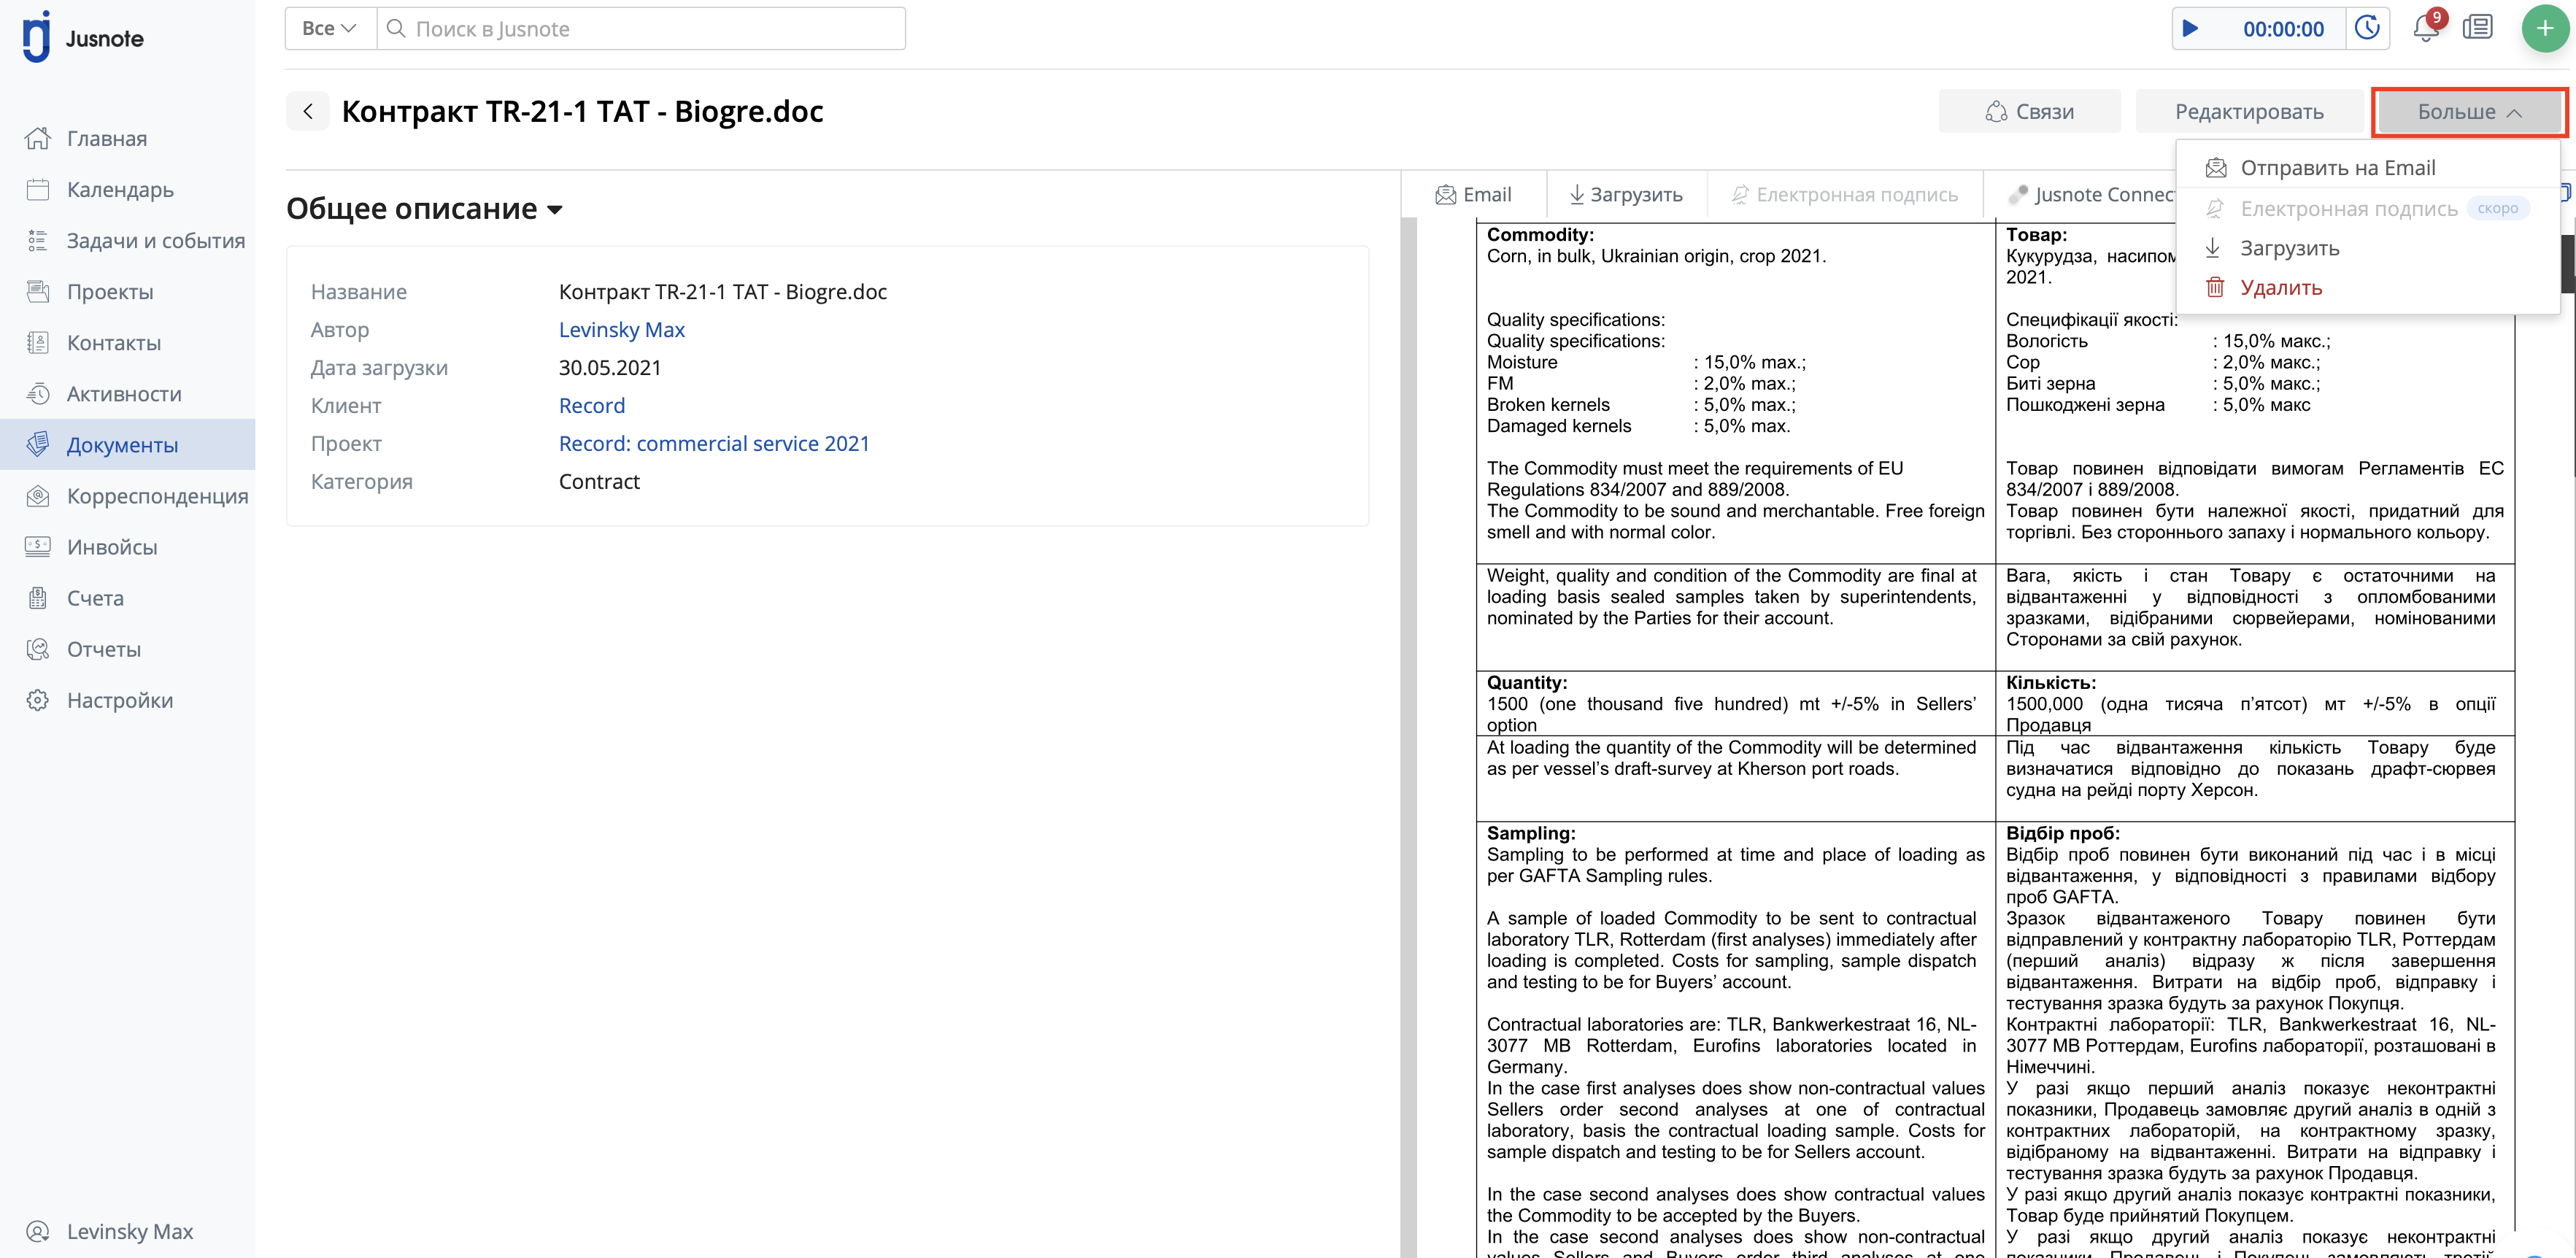Click the green plus create button
Image resolution: width=2576 pixels, height=1258 pixels.
[x=2545, y=28]
